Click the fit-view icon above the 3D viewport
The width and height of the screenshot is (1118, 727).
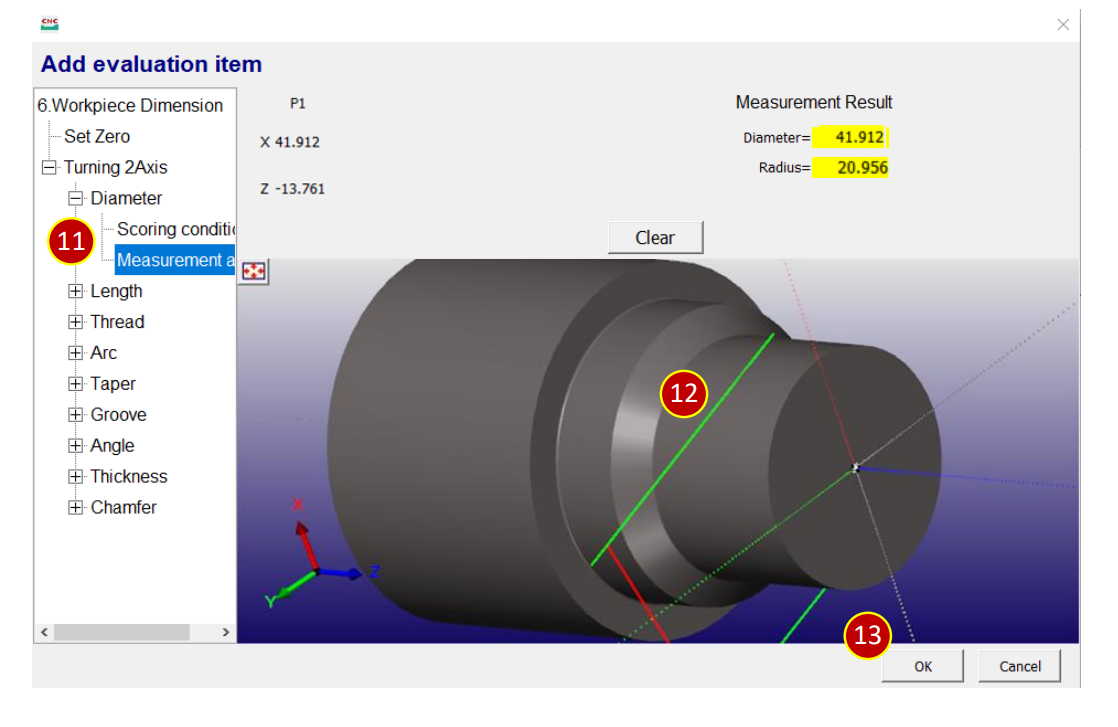click(254, 272)
